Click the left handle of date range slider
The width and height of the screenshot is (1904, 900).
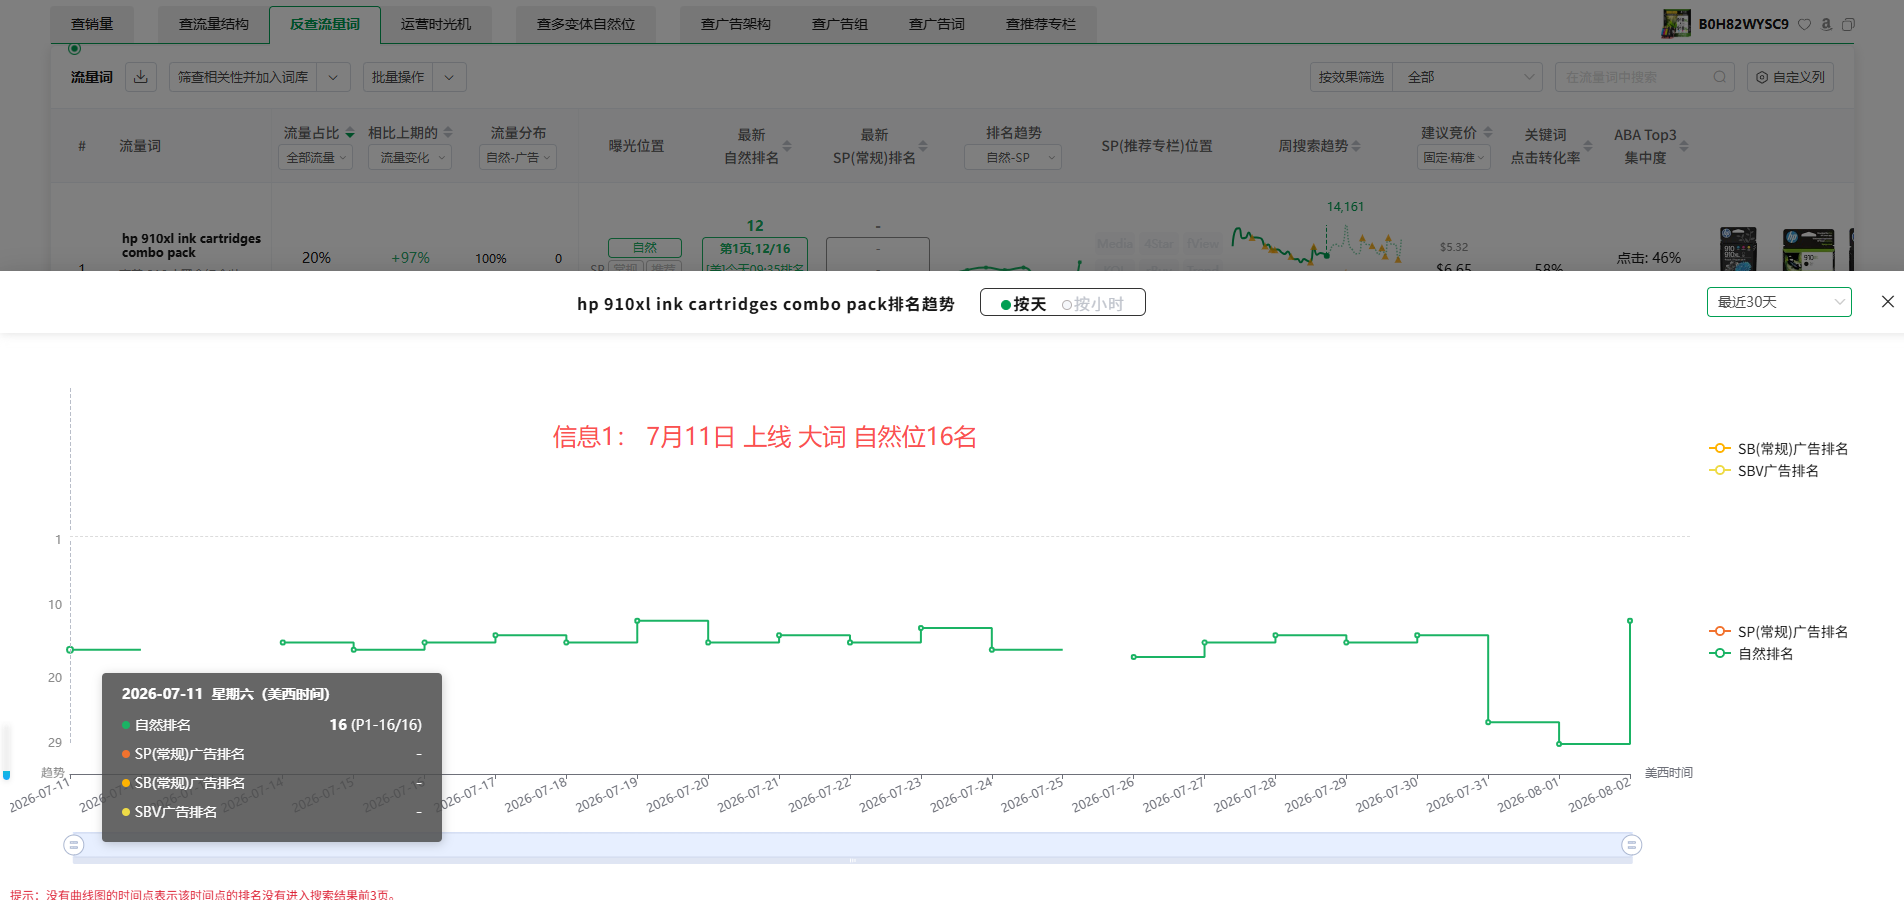point(73,845)
